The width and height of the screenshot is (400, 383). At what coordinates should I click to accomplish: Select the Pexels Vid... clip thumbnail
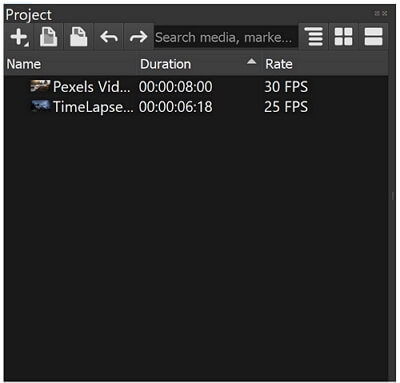coord(40,86)
